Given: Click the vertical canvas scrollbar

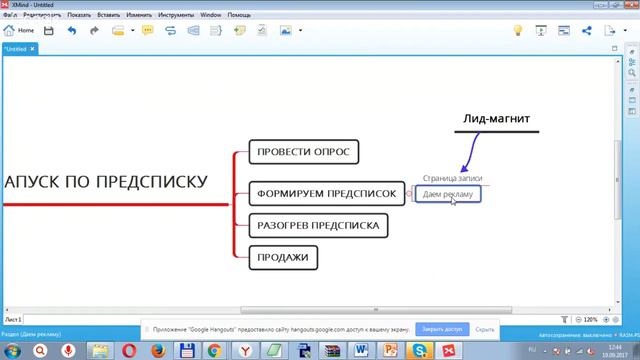Looking at the screenshot, I should click(618, 180).
